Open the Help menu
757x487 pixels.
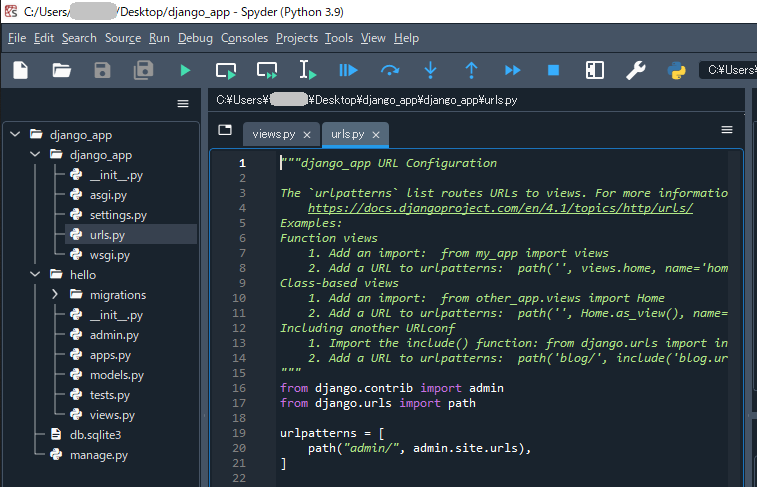407,38
